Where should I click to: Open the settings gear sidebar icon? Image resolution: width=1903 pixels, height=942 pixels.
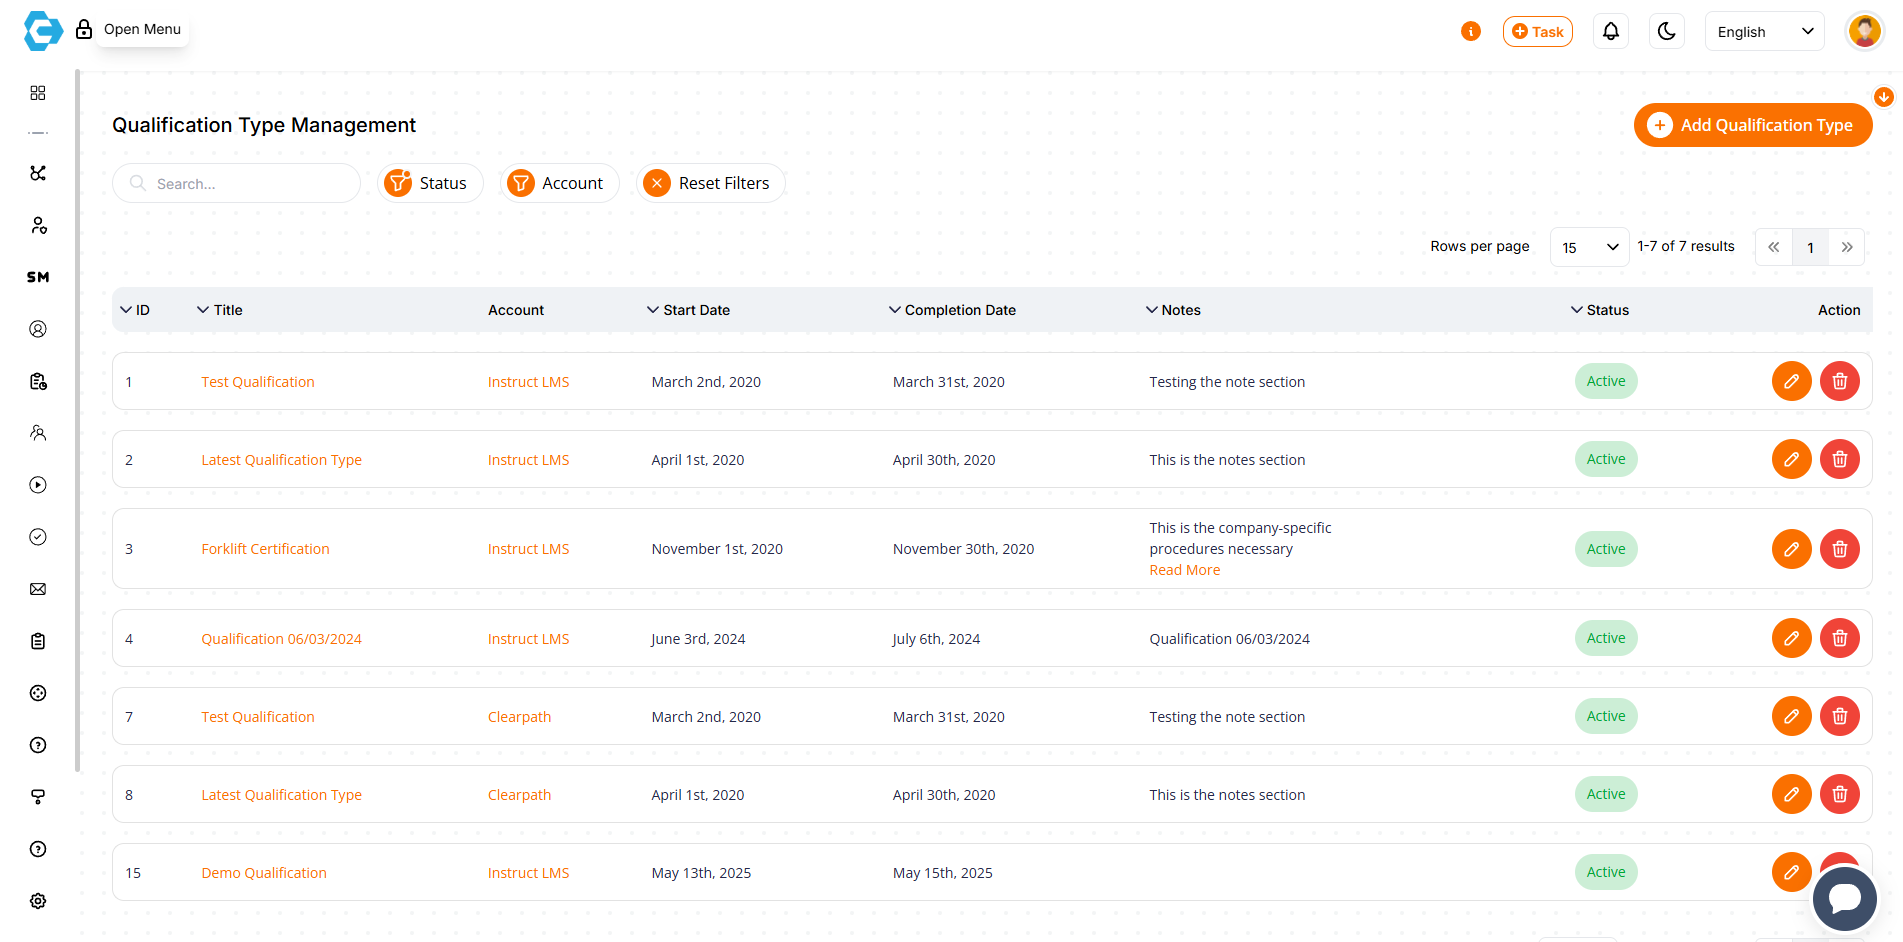pos(38,901)
